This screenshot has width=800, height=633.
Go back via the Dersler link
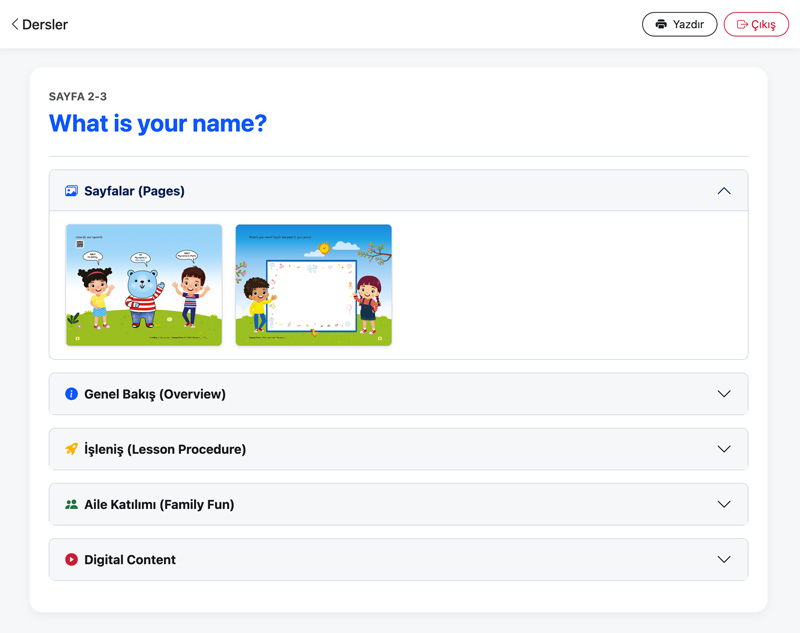coord(45,24)
